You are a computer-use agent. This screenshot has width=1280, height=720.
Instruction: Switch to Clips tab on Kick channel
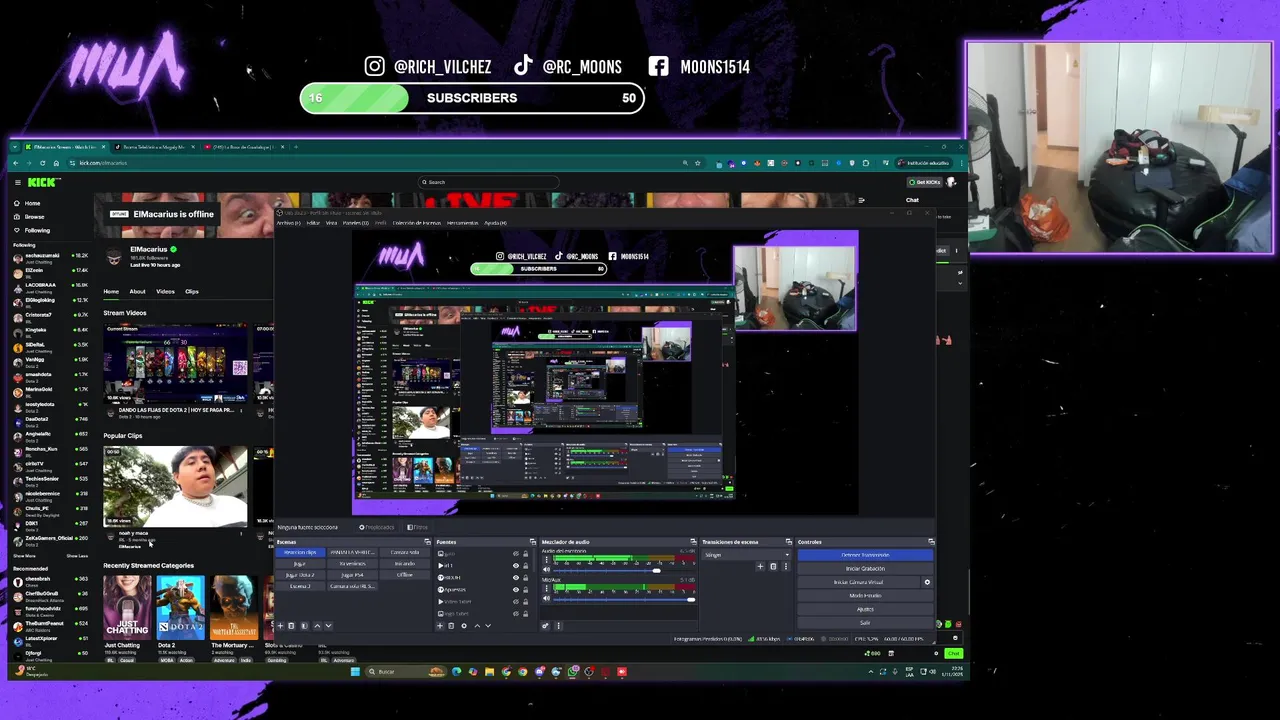192,292
